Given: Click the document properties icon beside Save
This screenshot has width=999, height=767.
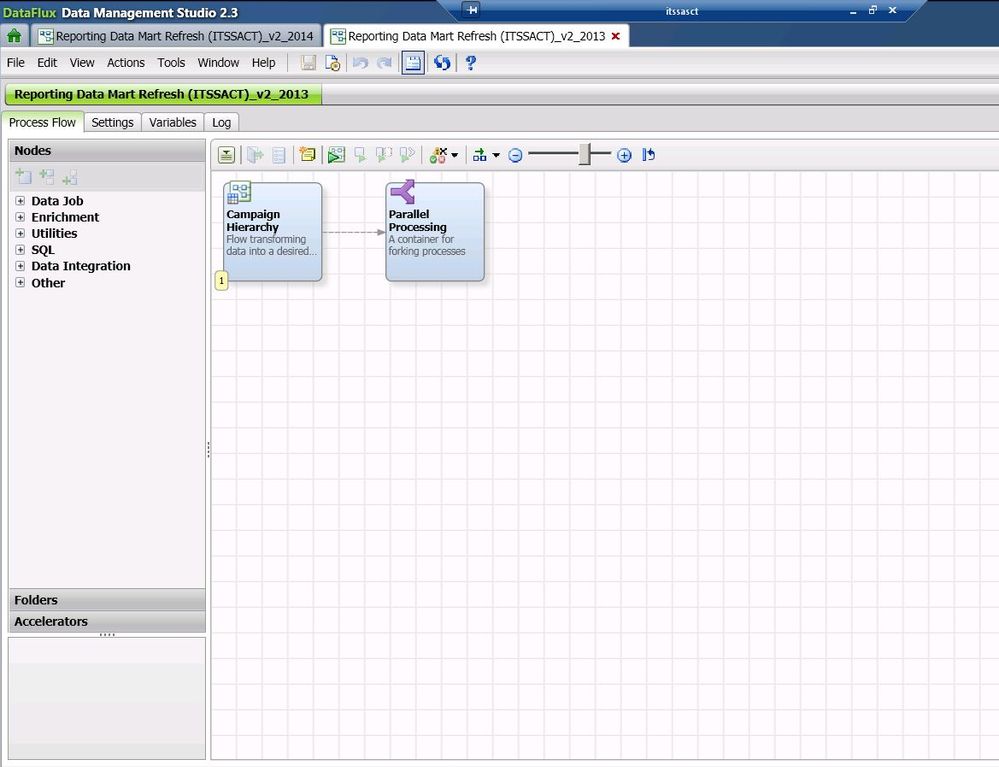Looking at the screenshot, I should coord(333,62).
